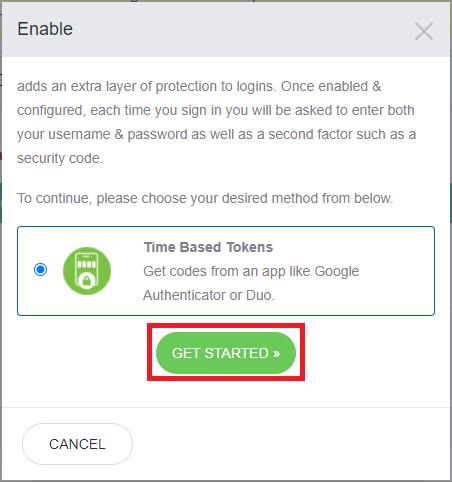
Task: Click the GET STARTED button
Action: pos(226,353)
